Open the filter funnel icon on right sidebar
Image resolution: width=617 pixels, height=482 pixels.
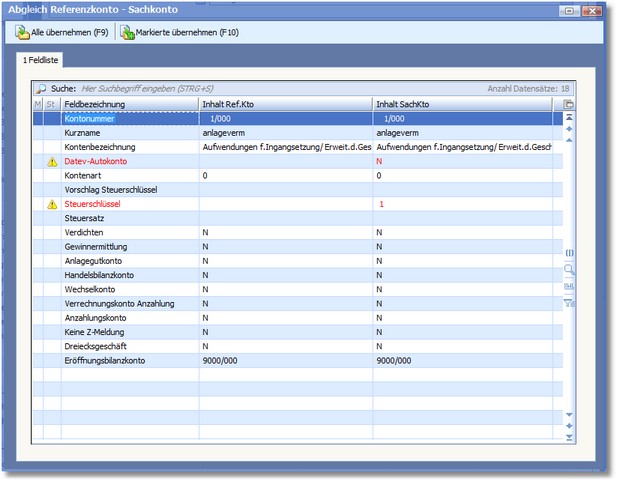[569, 302]
